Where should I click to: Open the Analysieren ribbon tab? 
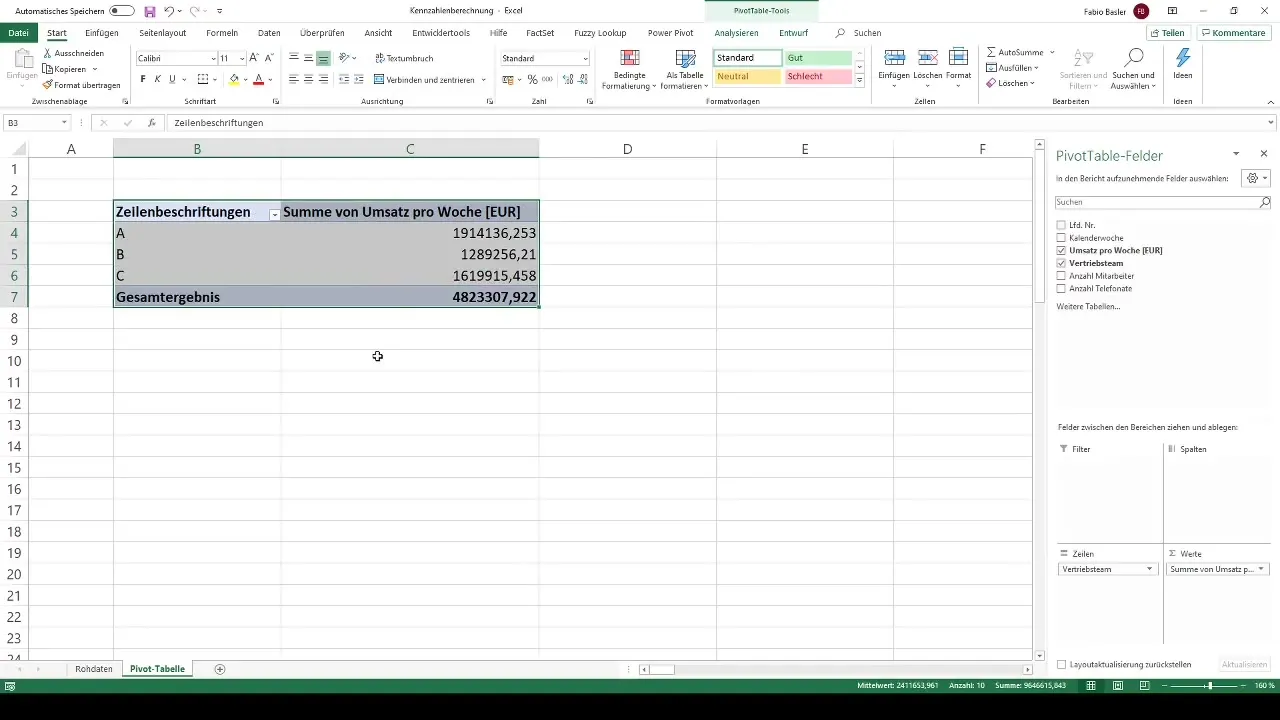736,33
